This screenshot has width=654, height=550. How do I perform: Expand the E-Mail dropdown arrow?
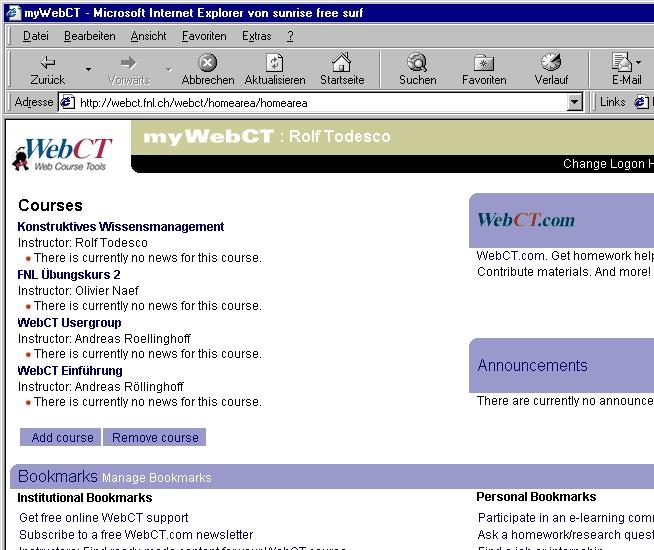click(x=639, y=63)
